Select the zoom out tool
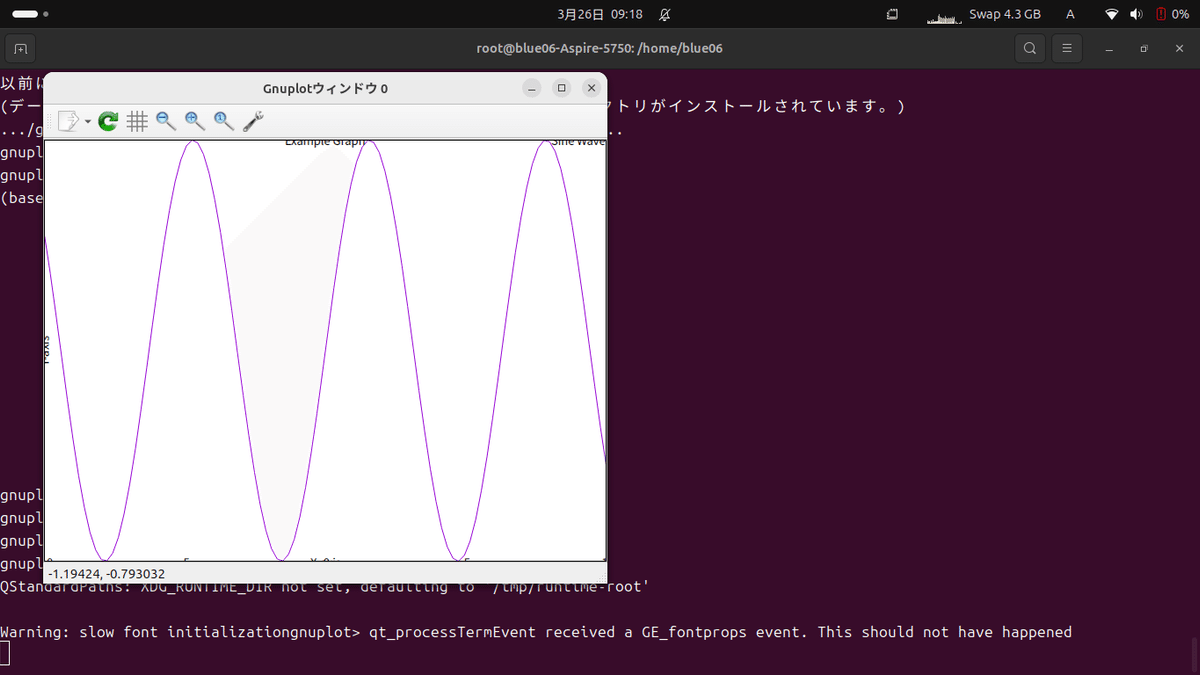This screenshot has width=1200, height=675. [164, 120]
